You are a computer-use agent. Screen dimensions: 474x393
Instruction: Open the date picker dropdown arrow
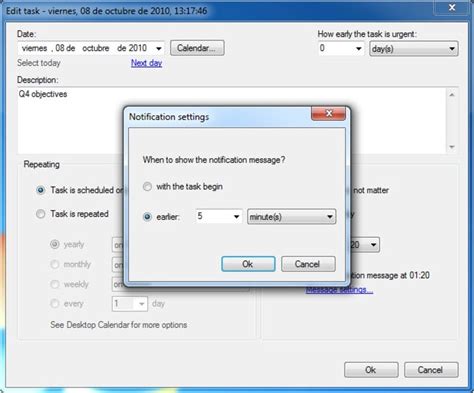point(159,49)
